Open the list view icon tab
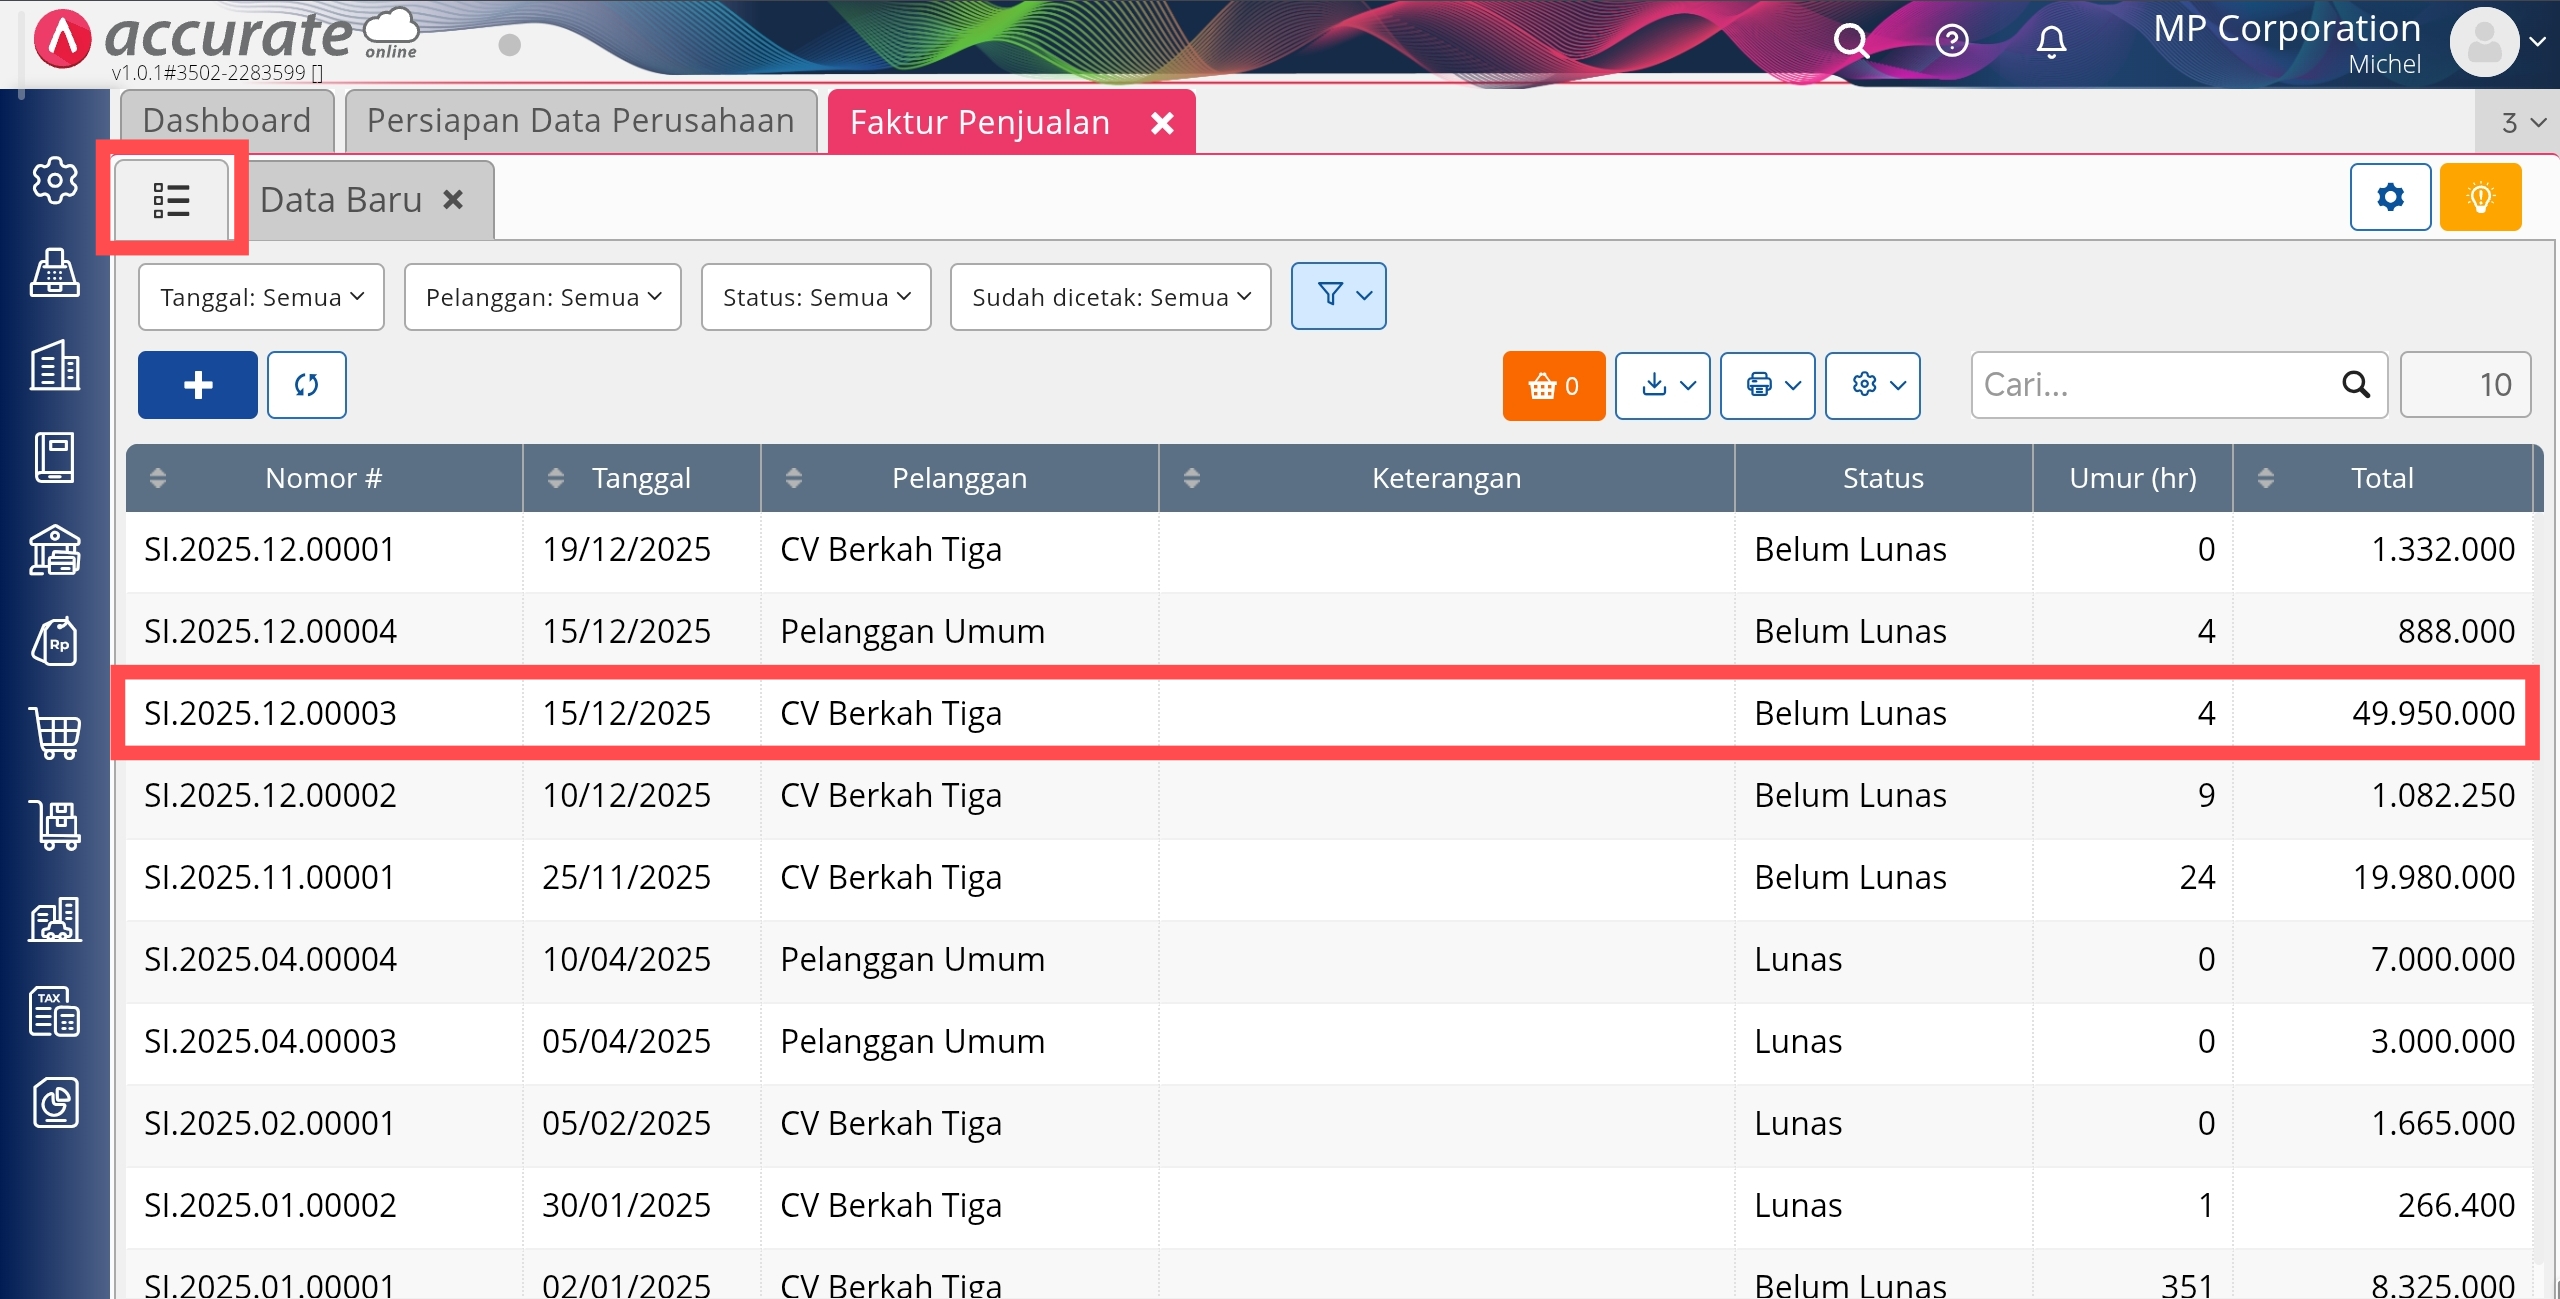Viewport: 2560px width, 1299px height. pos(171,200)
